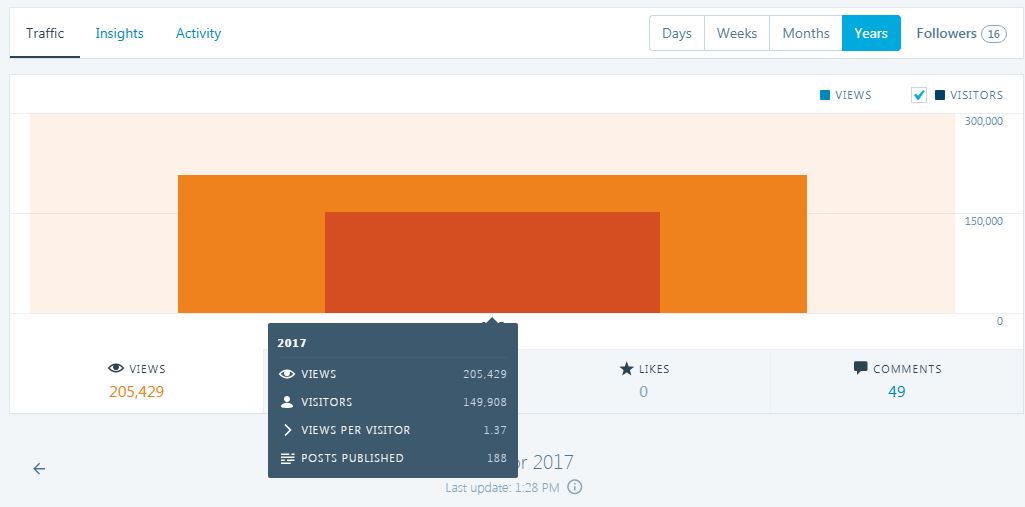The image size is (1025, 507).
Task: Switch to the Traffic tab
Action: click(45, 33)
